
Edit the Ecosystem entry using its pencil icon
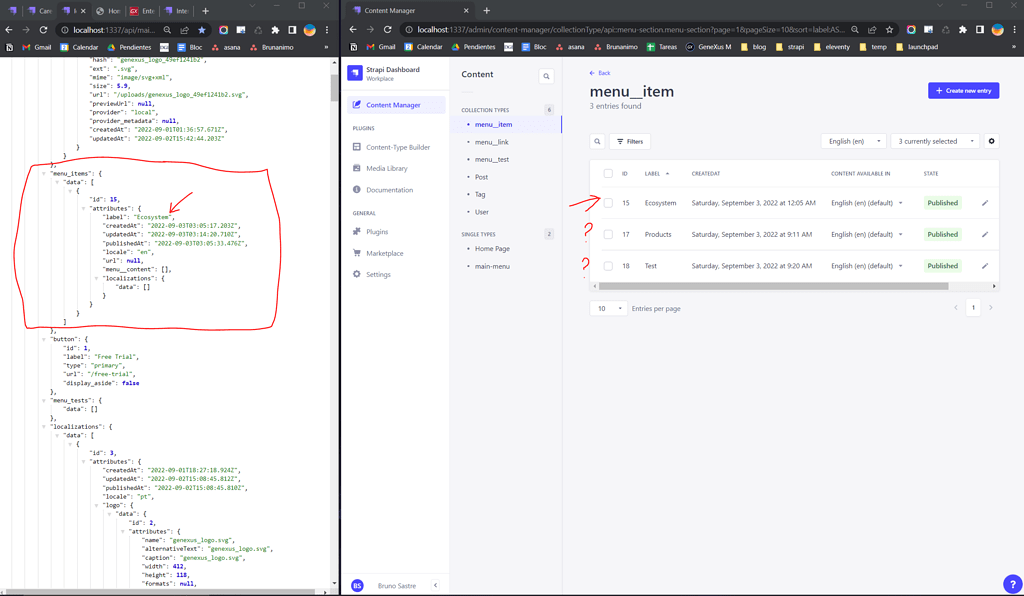(x=984, y=202)
